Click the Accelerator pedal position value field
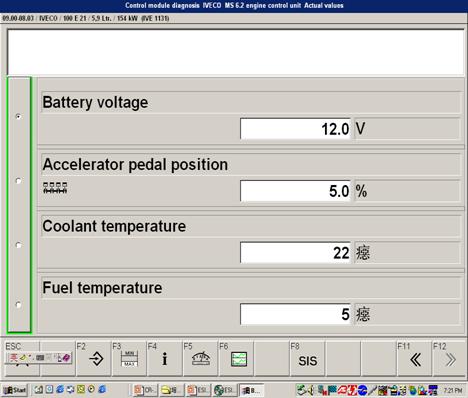This screenshot has height=398, width=468. 295,191
